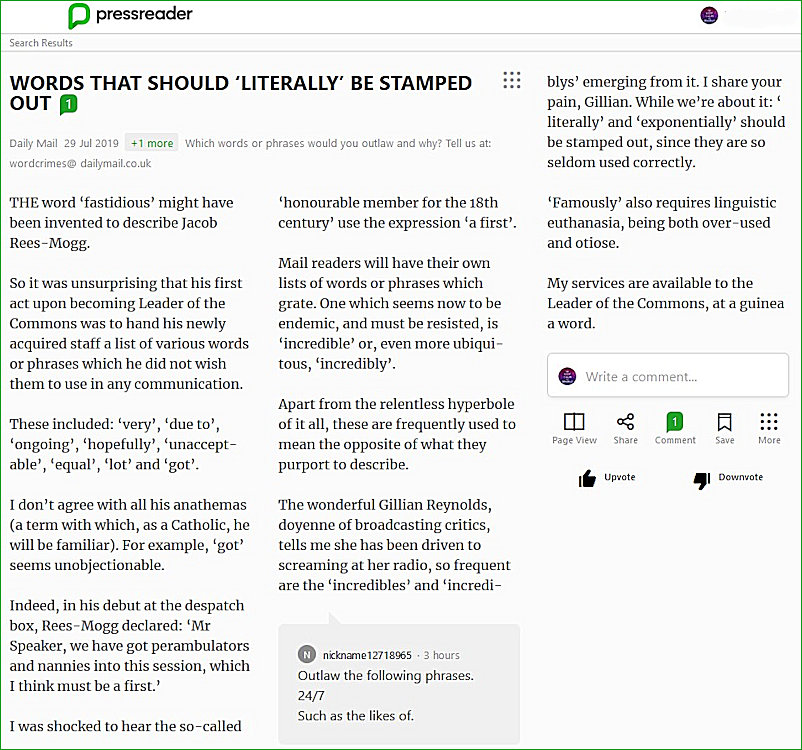The width and height of the screenshot is (802, 750).
Task: Share this article
Action: [625, 427]
